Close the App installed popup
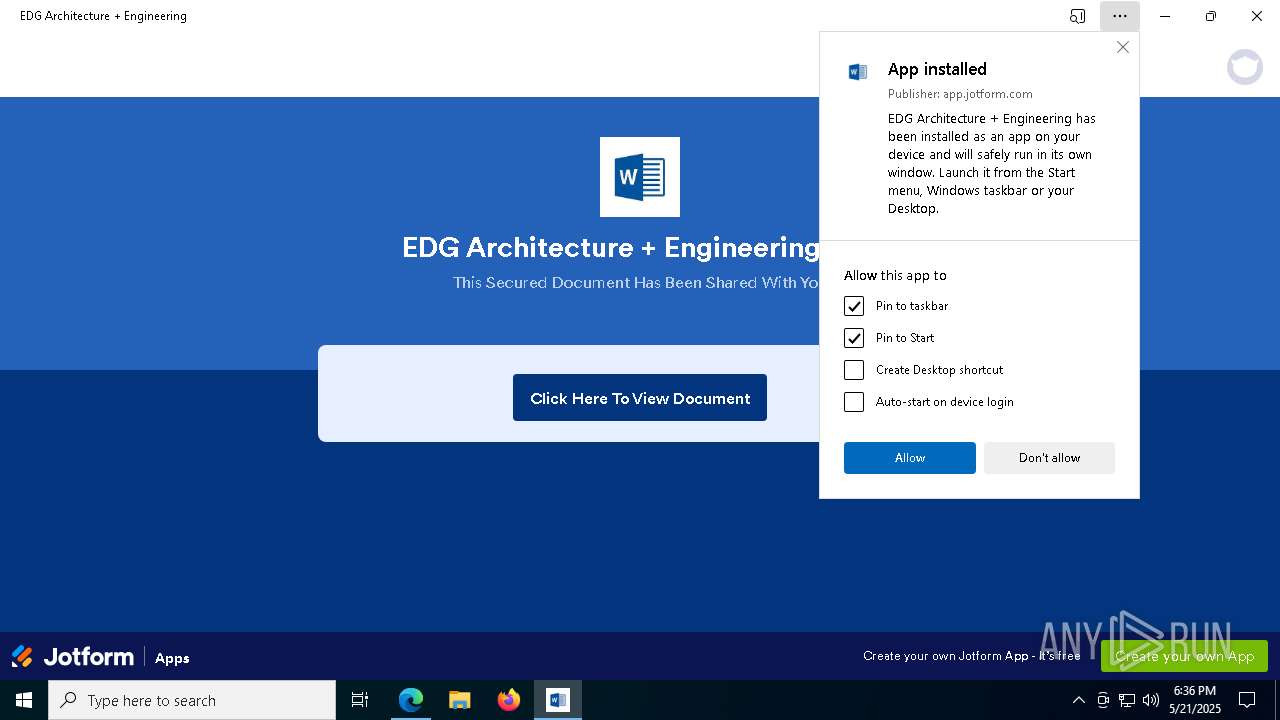Screen dimensions: 1280x720 (x=1123, y=47)
